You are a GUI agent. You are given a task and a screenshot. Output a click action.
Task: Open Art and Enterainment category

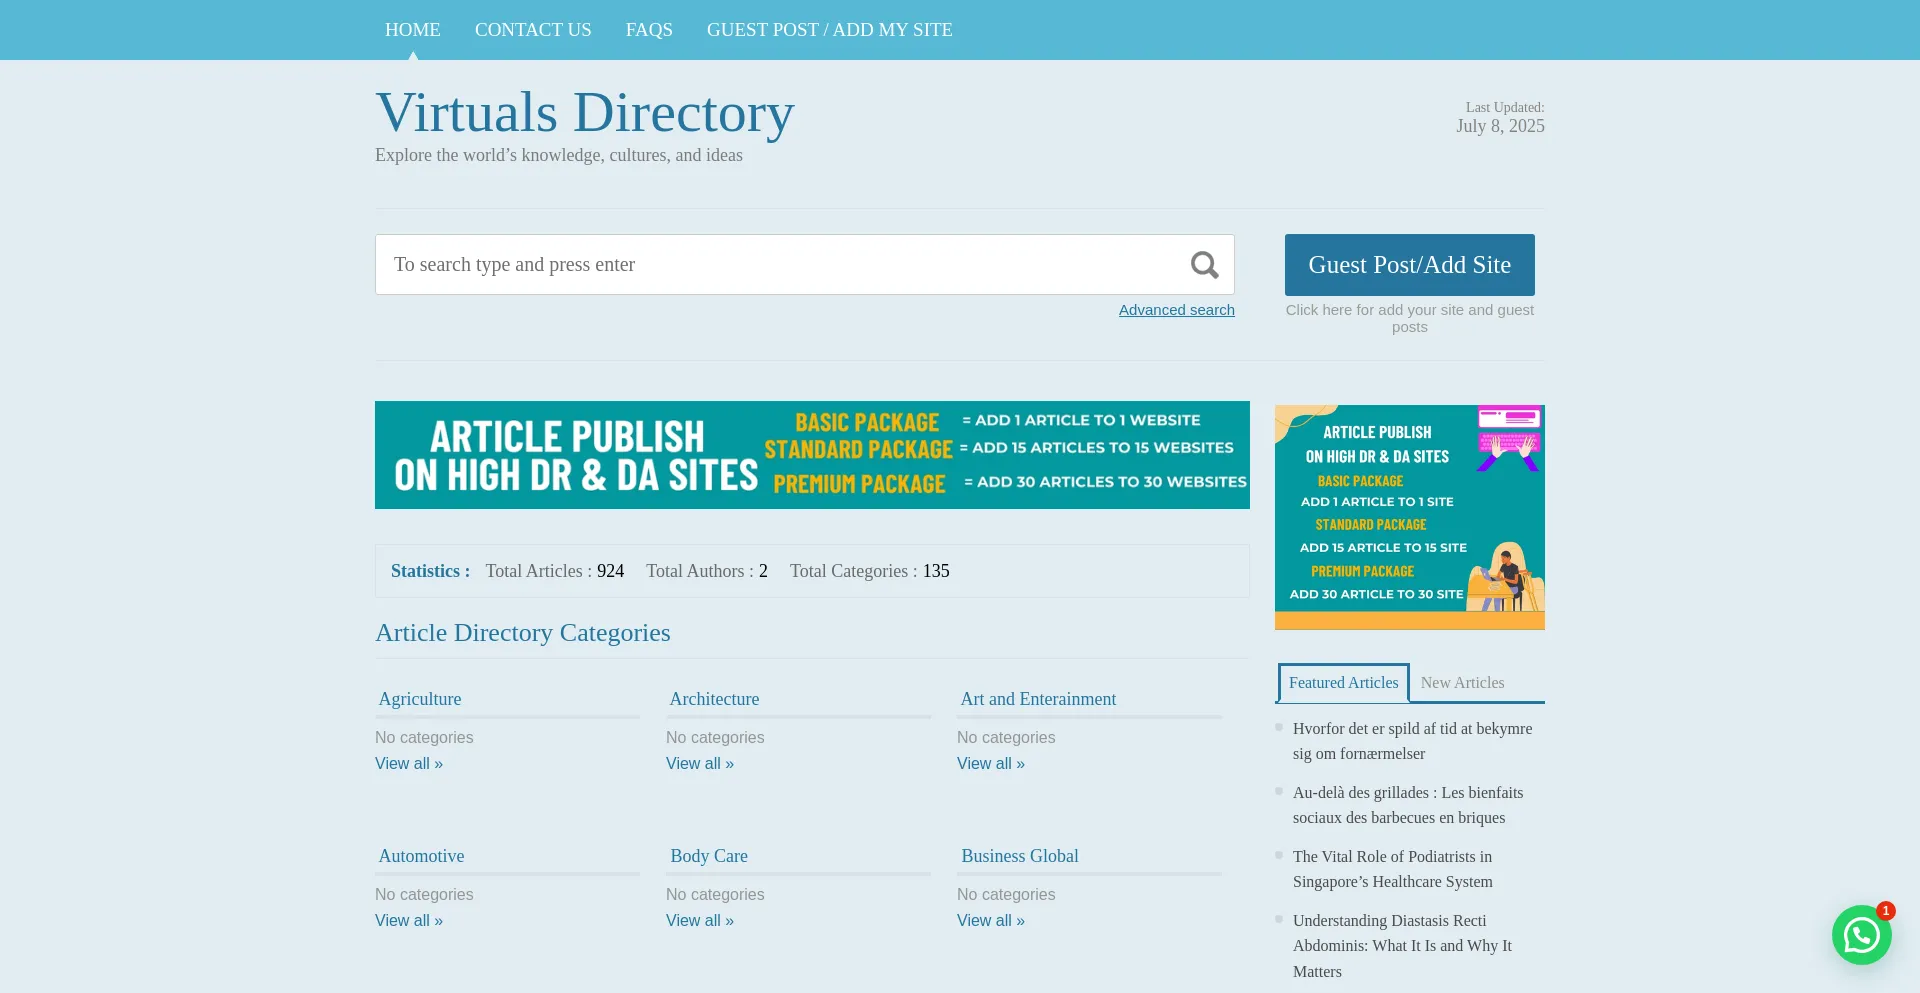pyautogui.click(x=1038, y=699)
